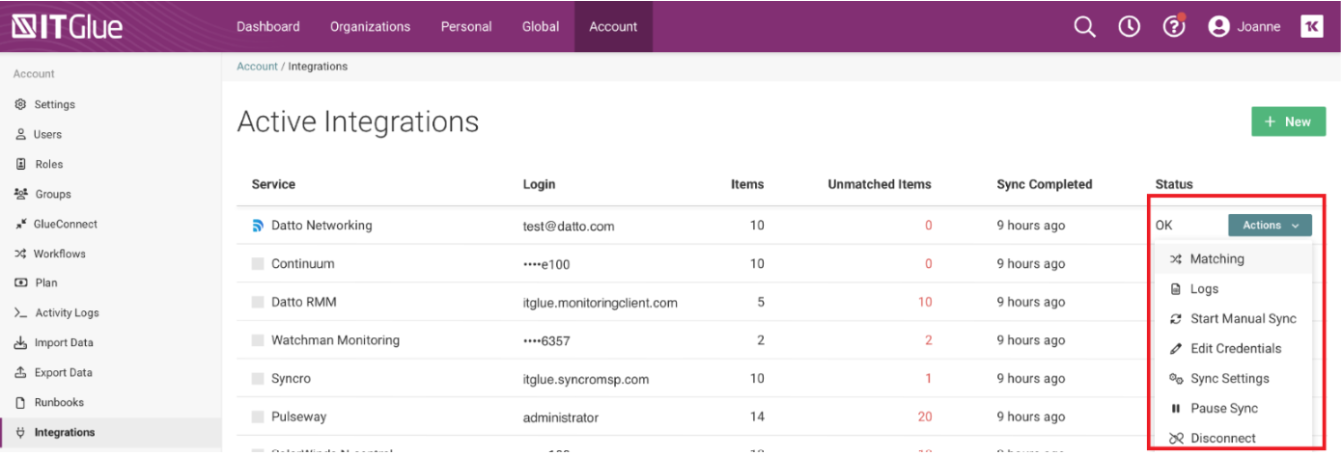
Task: Click the Logs document icon in dropdown
Action: click(1176, 289)
